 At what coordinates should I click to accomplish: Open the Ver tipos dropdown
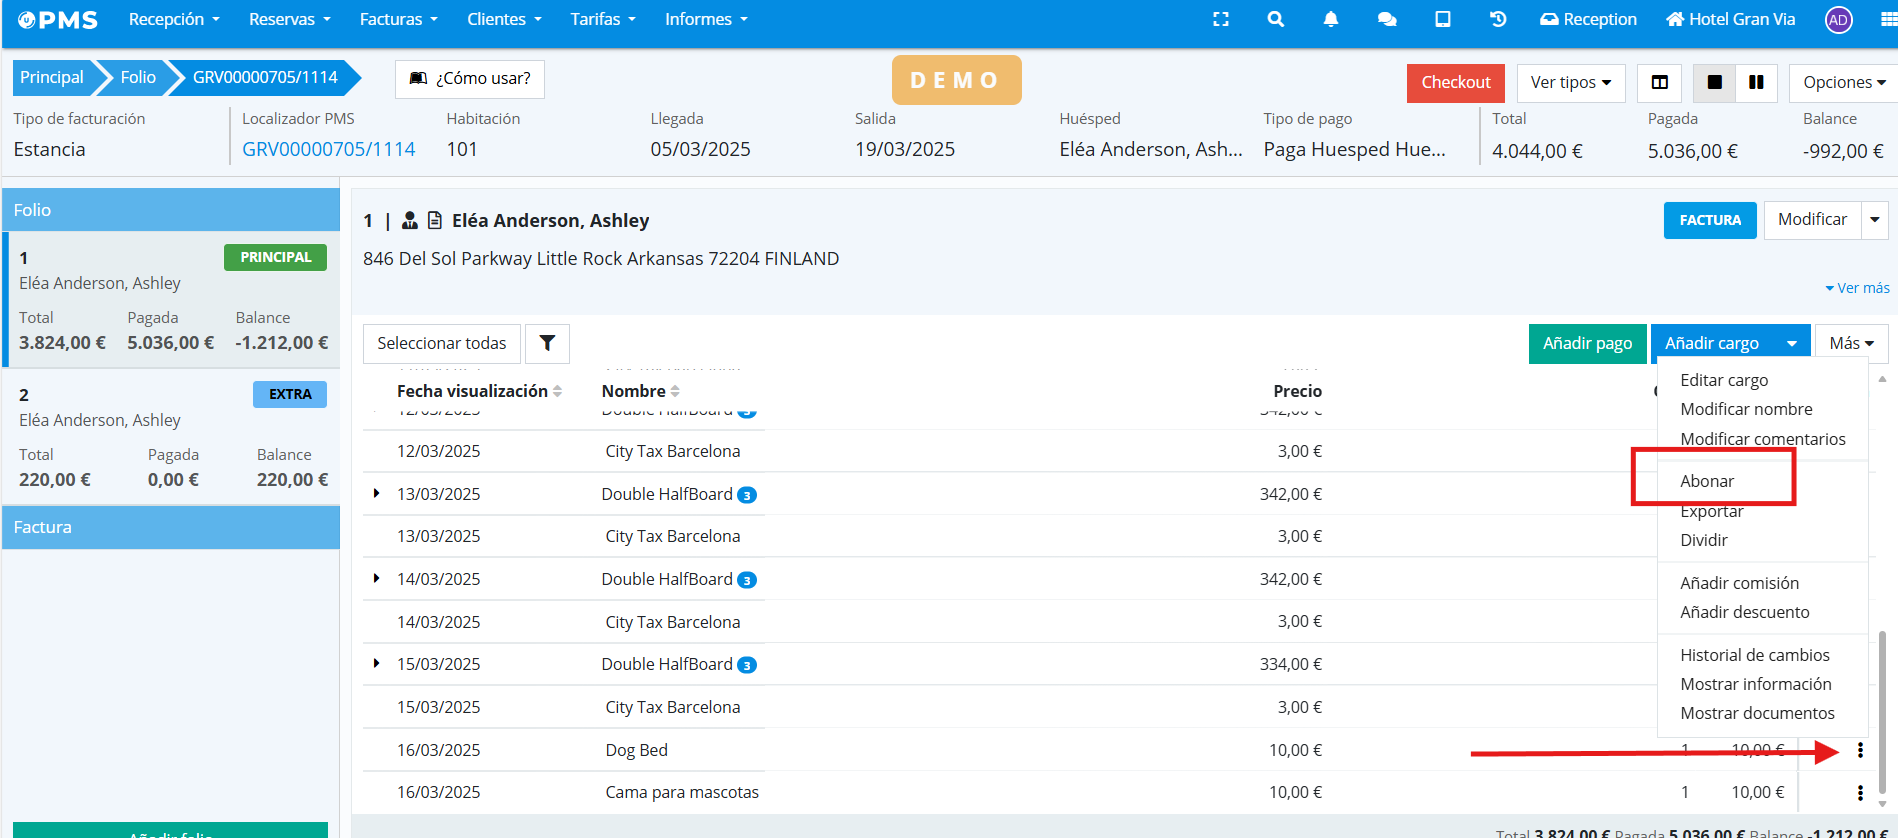1570,82
